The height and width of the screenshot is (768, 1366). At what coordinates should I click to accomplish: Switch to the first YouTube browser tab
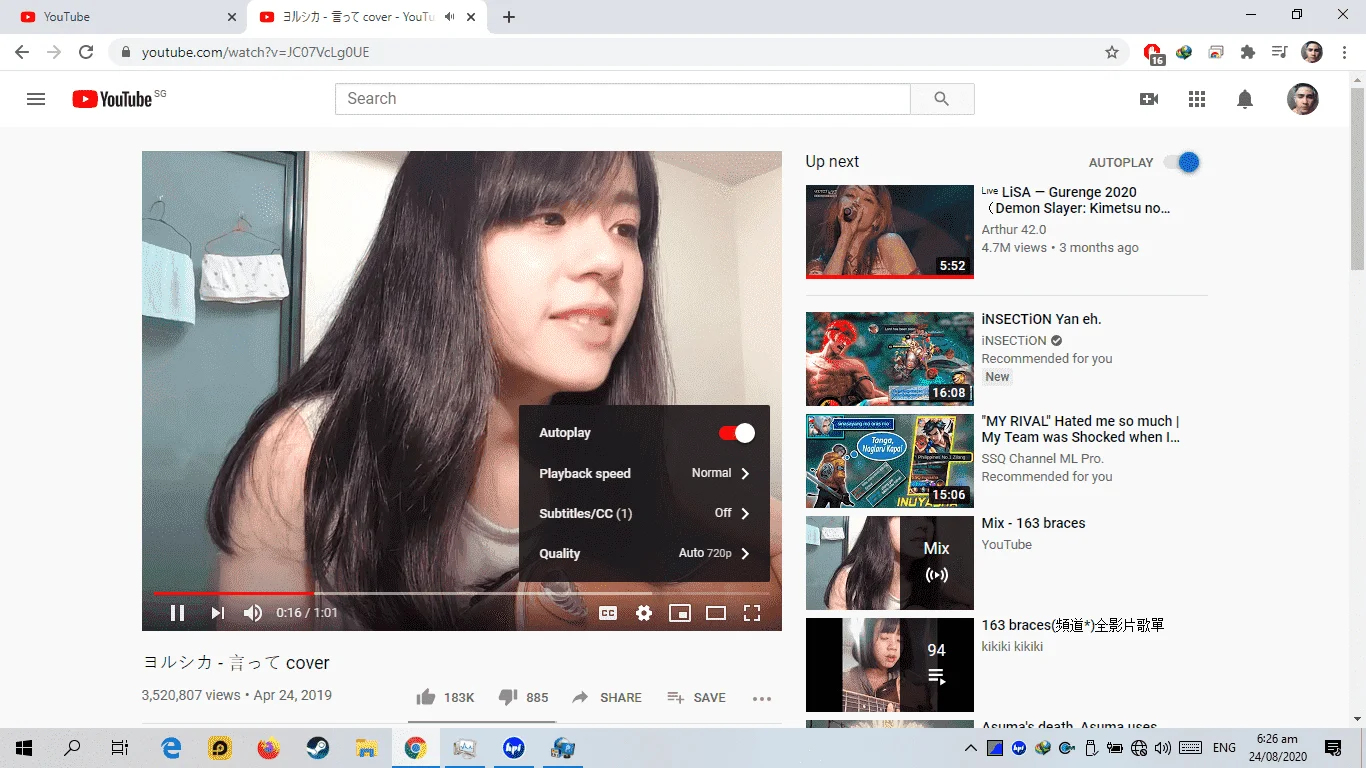(x=124, y=17)
